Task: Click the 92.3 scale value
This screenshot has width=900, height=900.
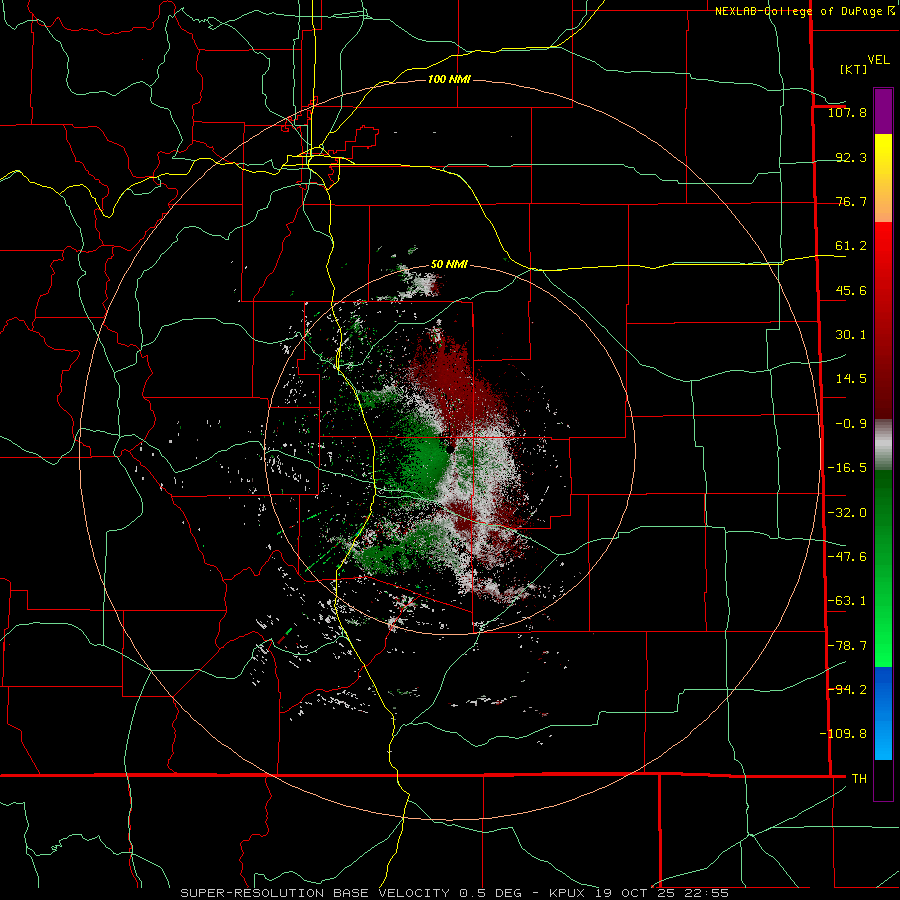Action: coord(851,157)
